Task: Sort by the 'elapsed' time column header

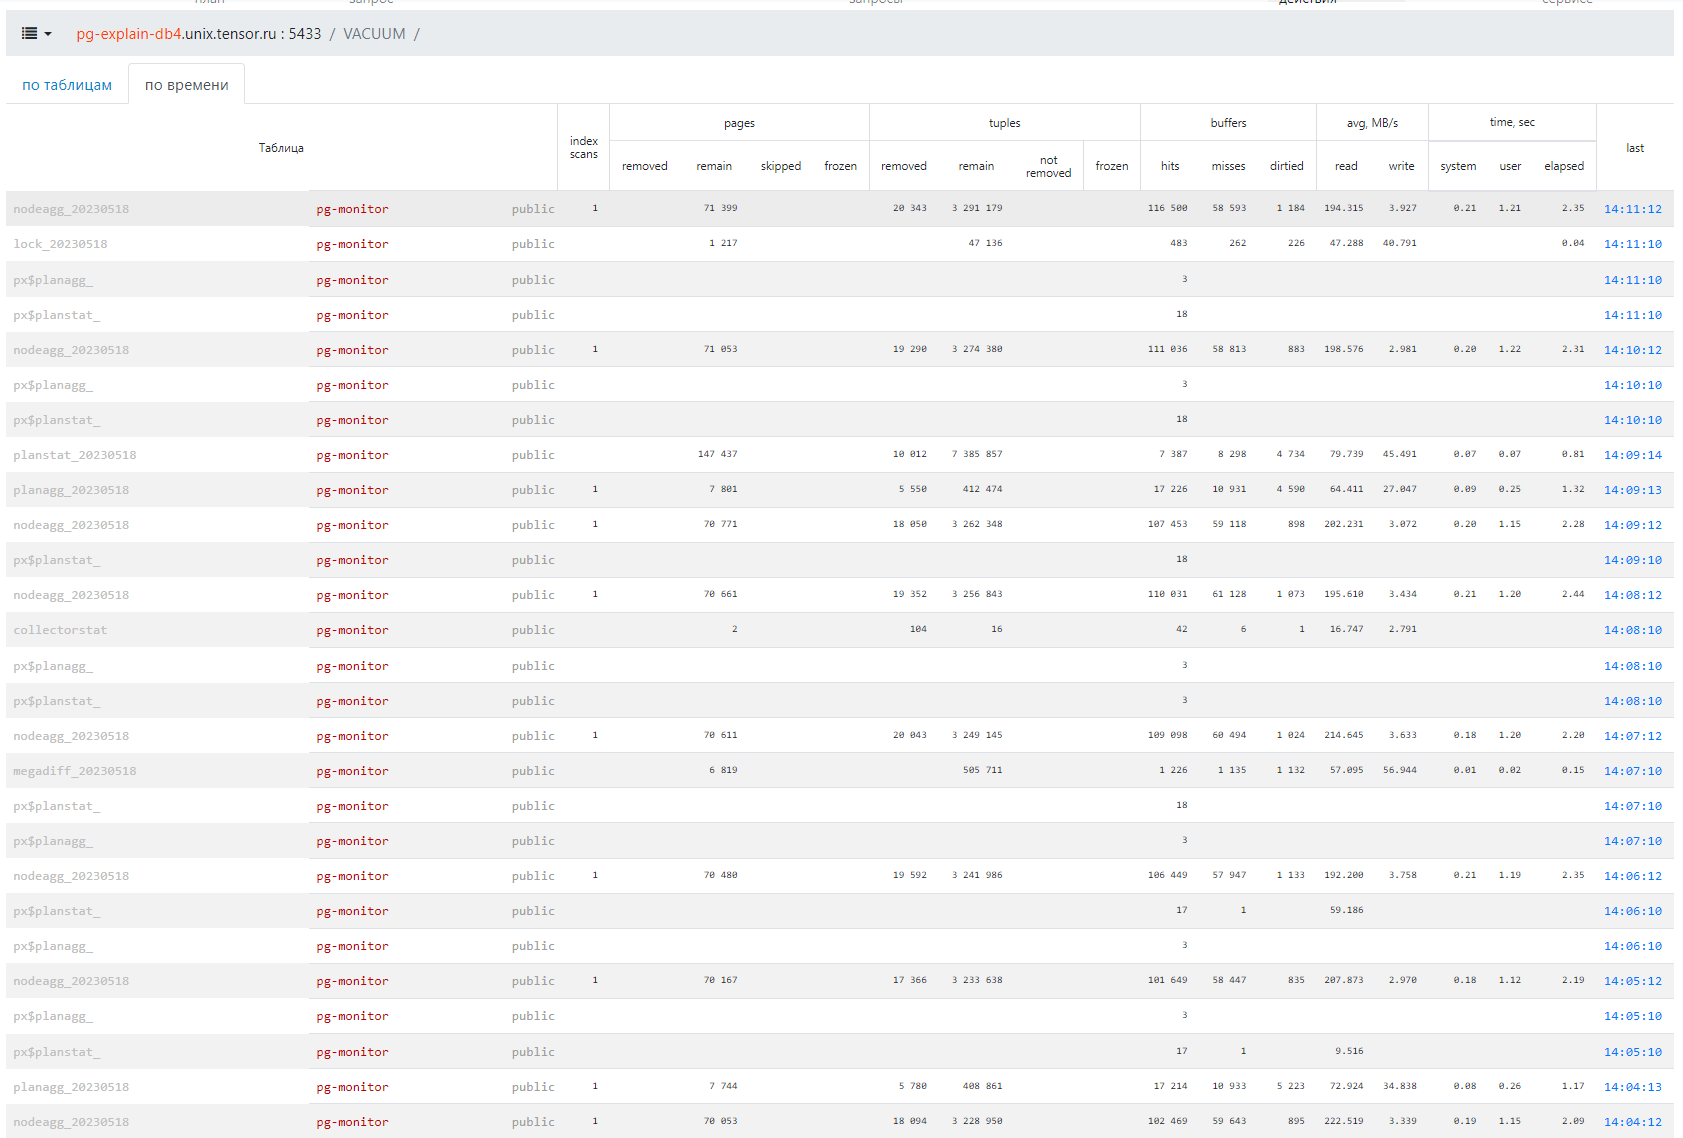Action: point(1563,166)
